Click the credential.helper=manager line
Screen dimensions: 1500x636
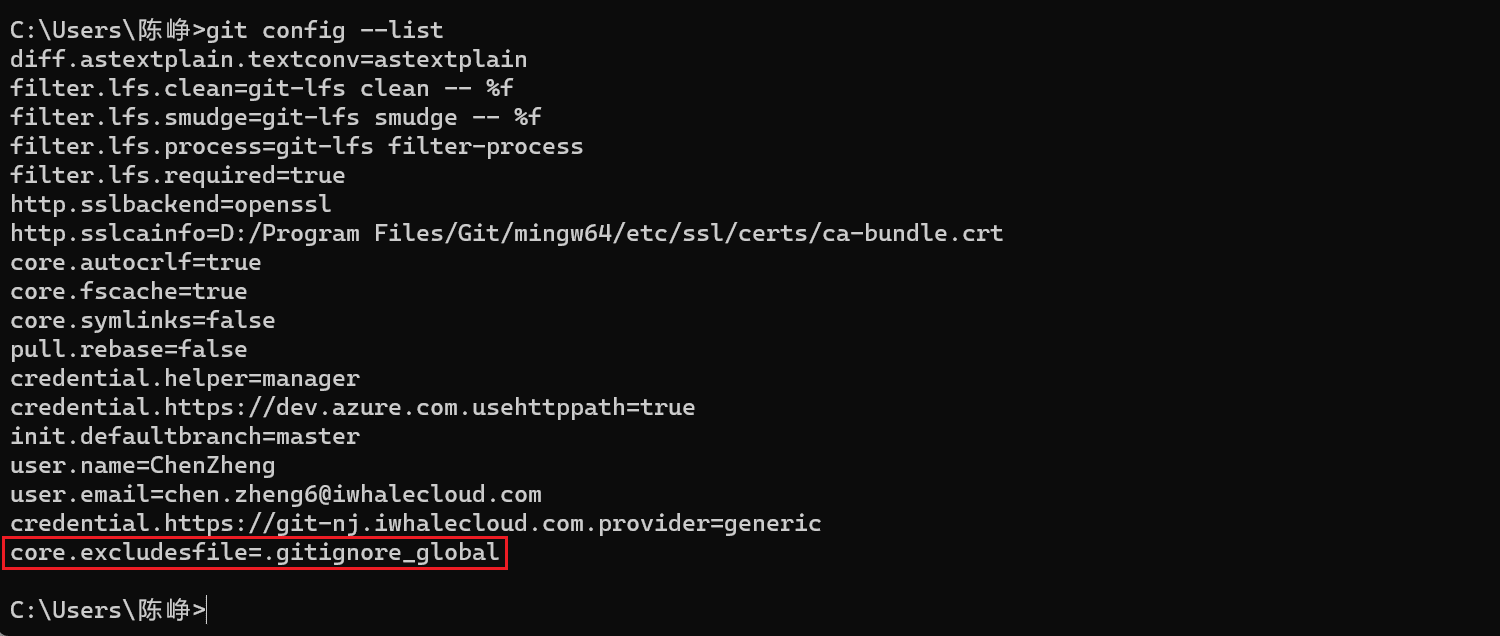[x=184, y=378]
